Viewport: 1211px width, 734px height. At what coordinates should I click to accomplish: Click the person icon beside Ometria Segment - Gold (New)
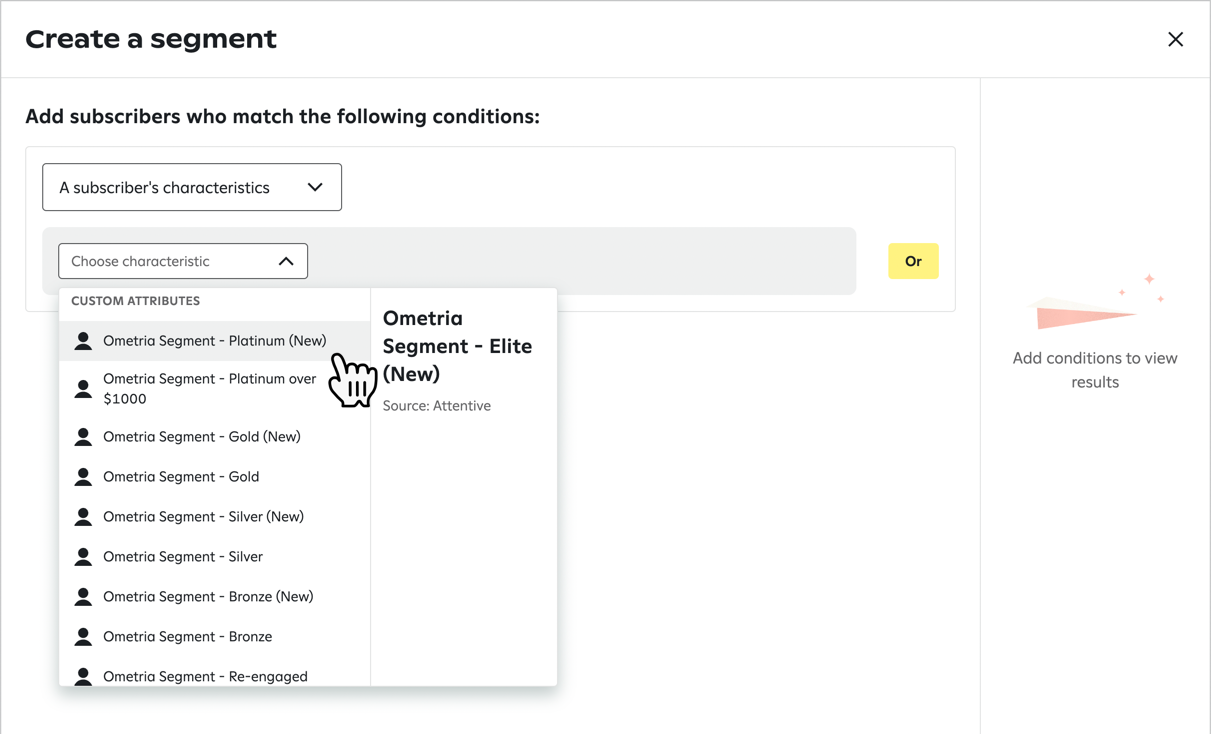84,436
